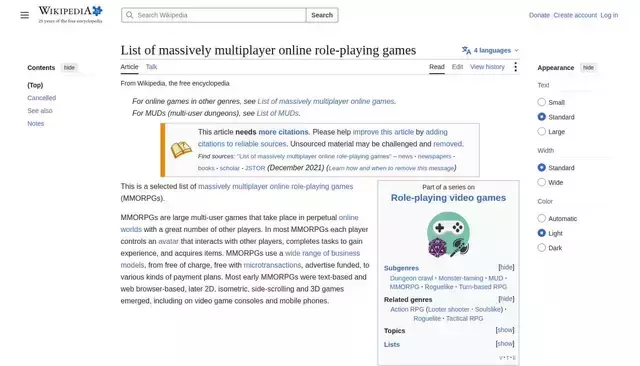640x366 pixels.
Task: Open JSTOR find sources link
Action: coord(255,168)
